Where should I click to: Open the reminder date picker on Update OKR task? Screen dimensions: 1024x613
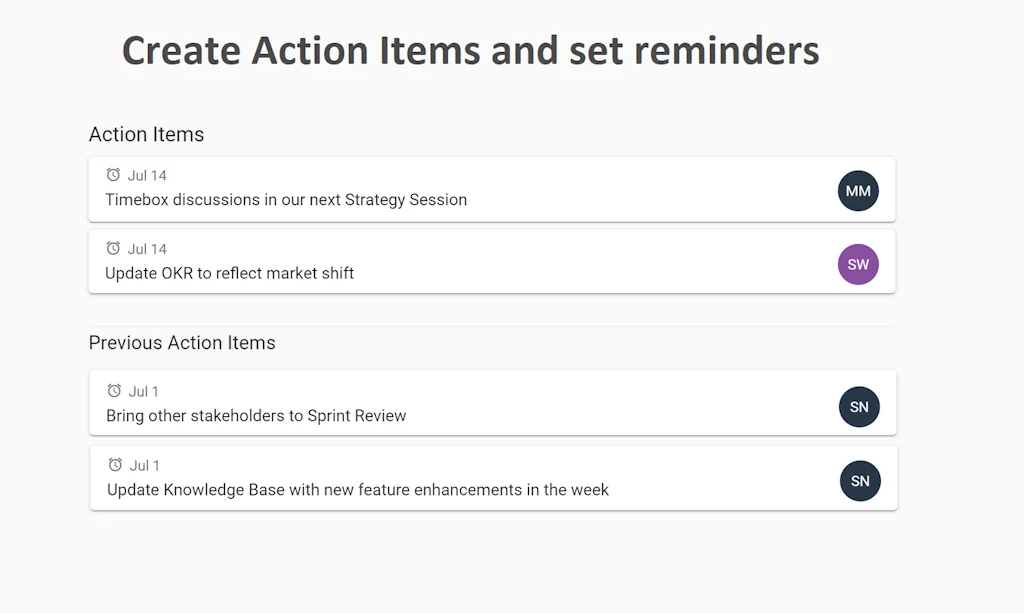pos(147,248)
